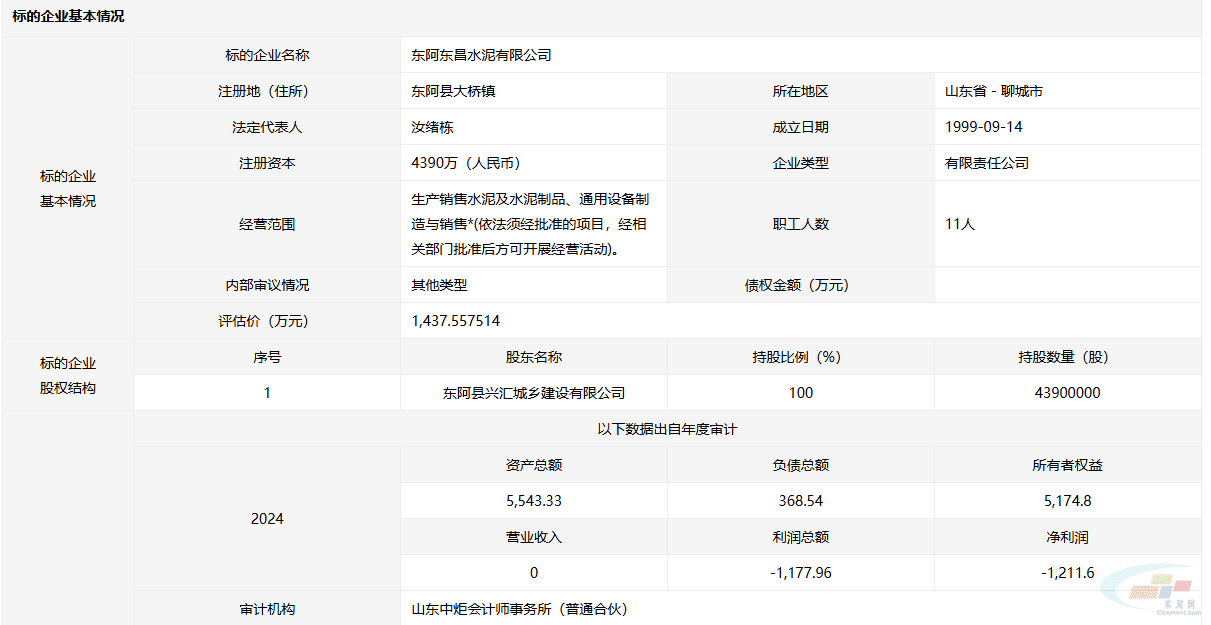Image resolution: width=1211 pixels, height=625 pixels.
Task: Click the 企业类型 label
Action: click(800, 163)
